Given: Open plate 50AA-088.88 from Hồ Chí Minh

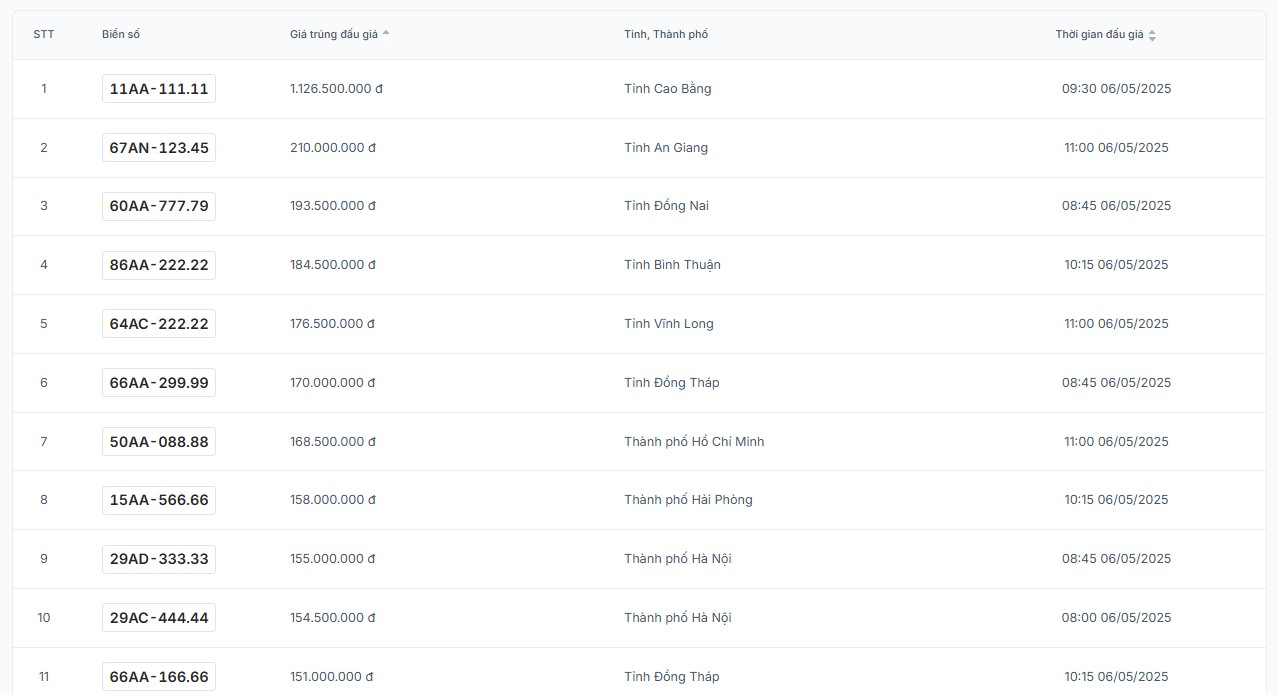Looking at the screenshot, I should click(x=159, y=442).
